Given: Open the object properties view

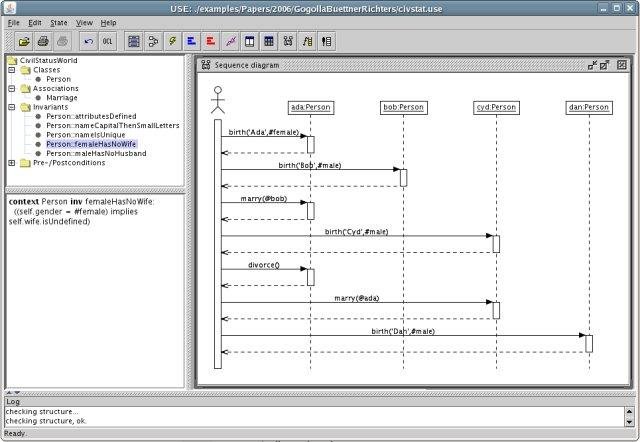Looking at the screenshot, I should click(249, 41).
